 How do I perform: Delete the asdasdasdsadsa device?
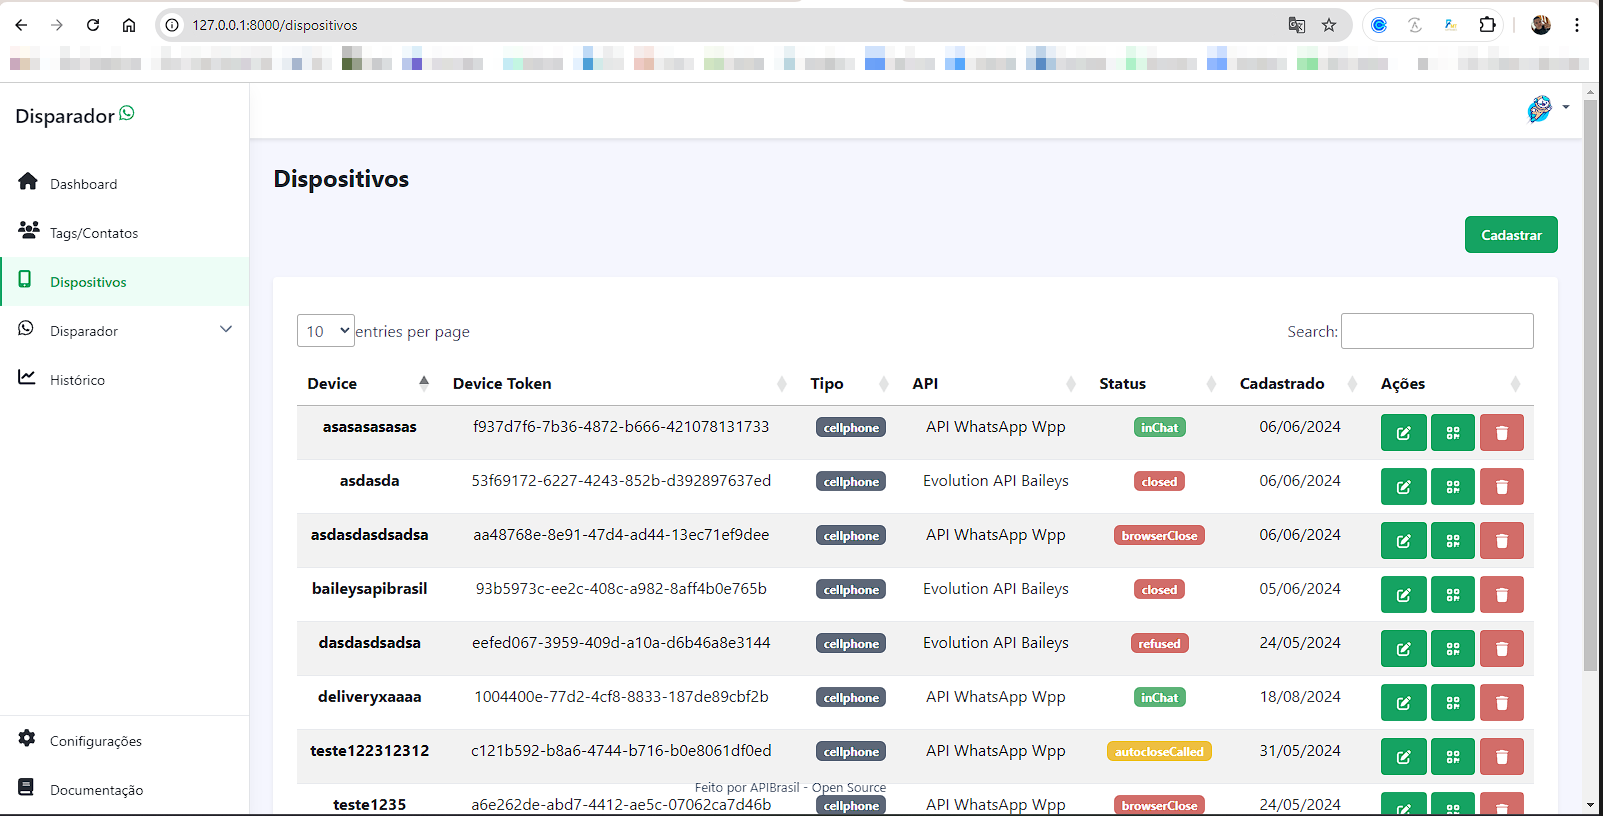pyautogui.click(x=1502, y=541)
